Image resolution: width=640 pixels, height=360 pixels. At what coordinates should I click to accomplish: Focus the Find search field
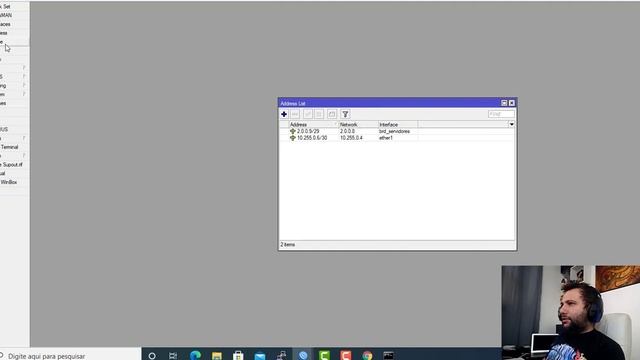coord(501,114)
